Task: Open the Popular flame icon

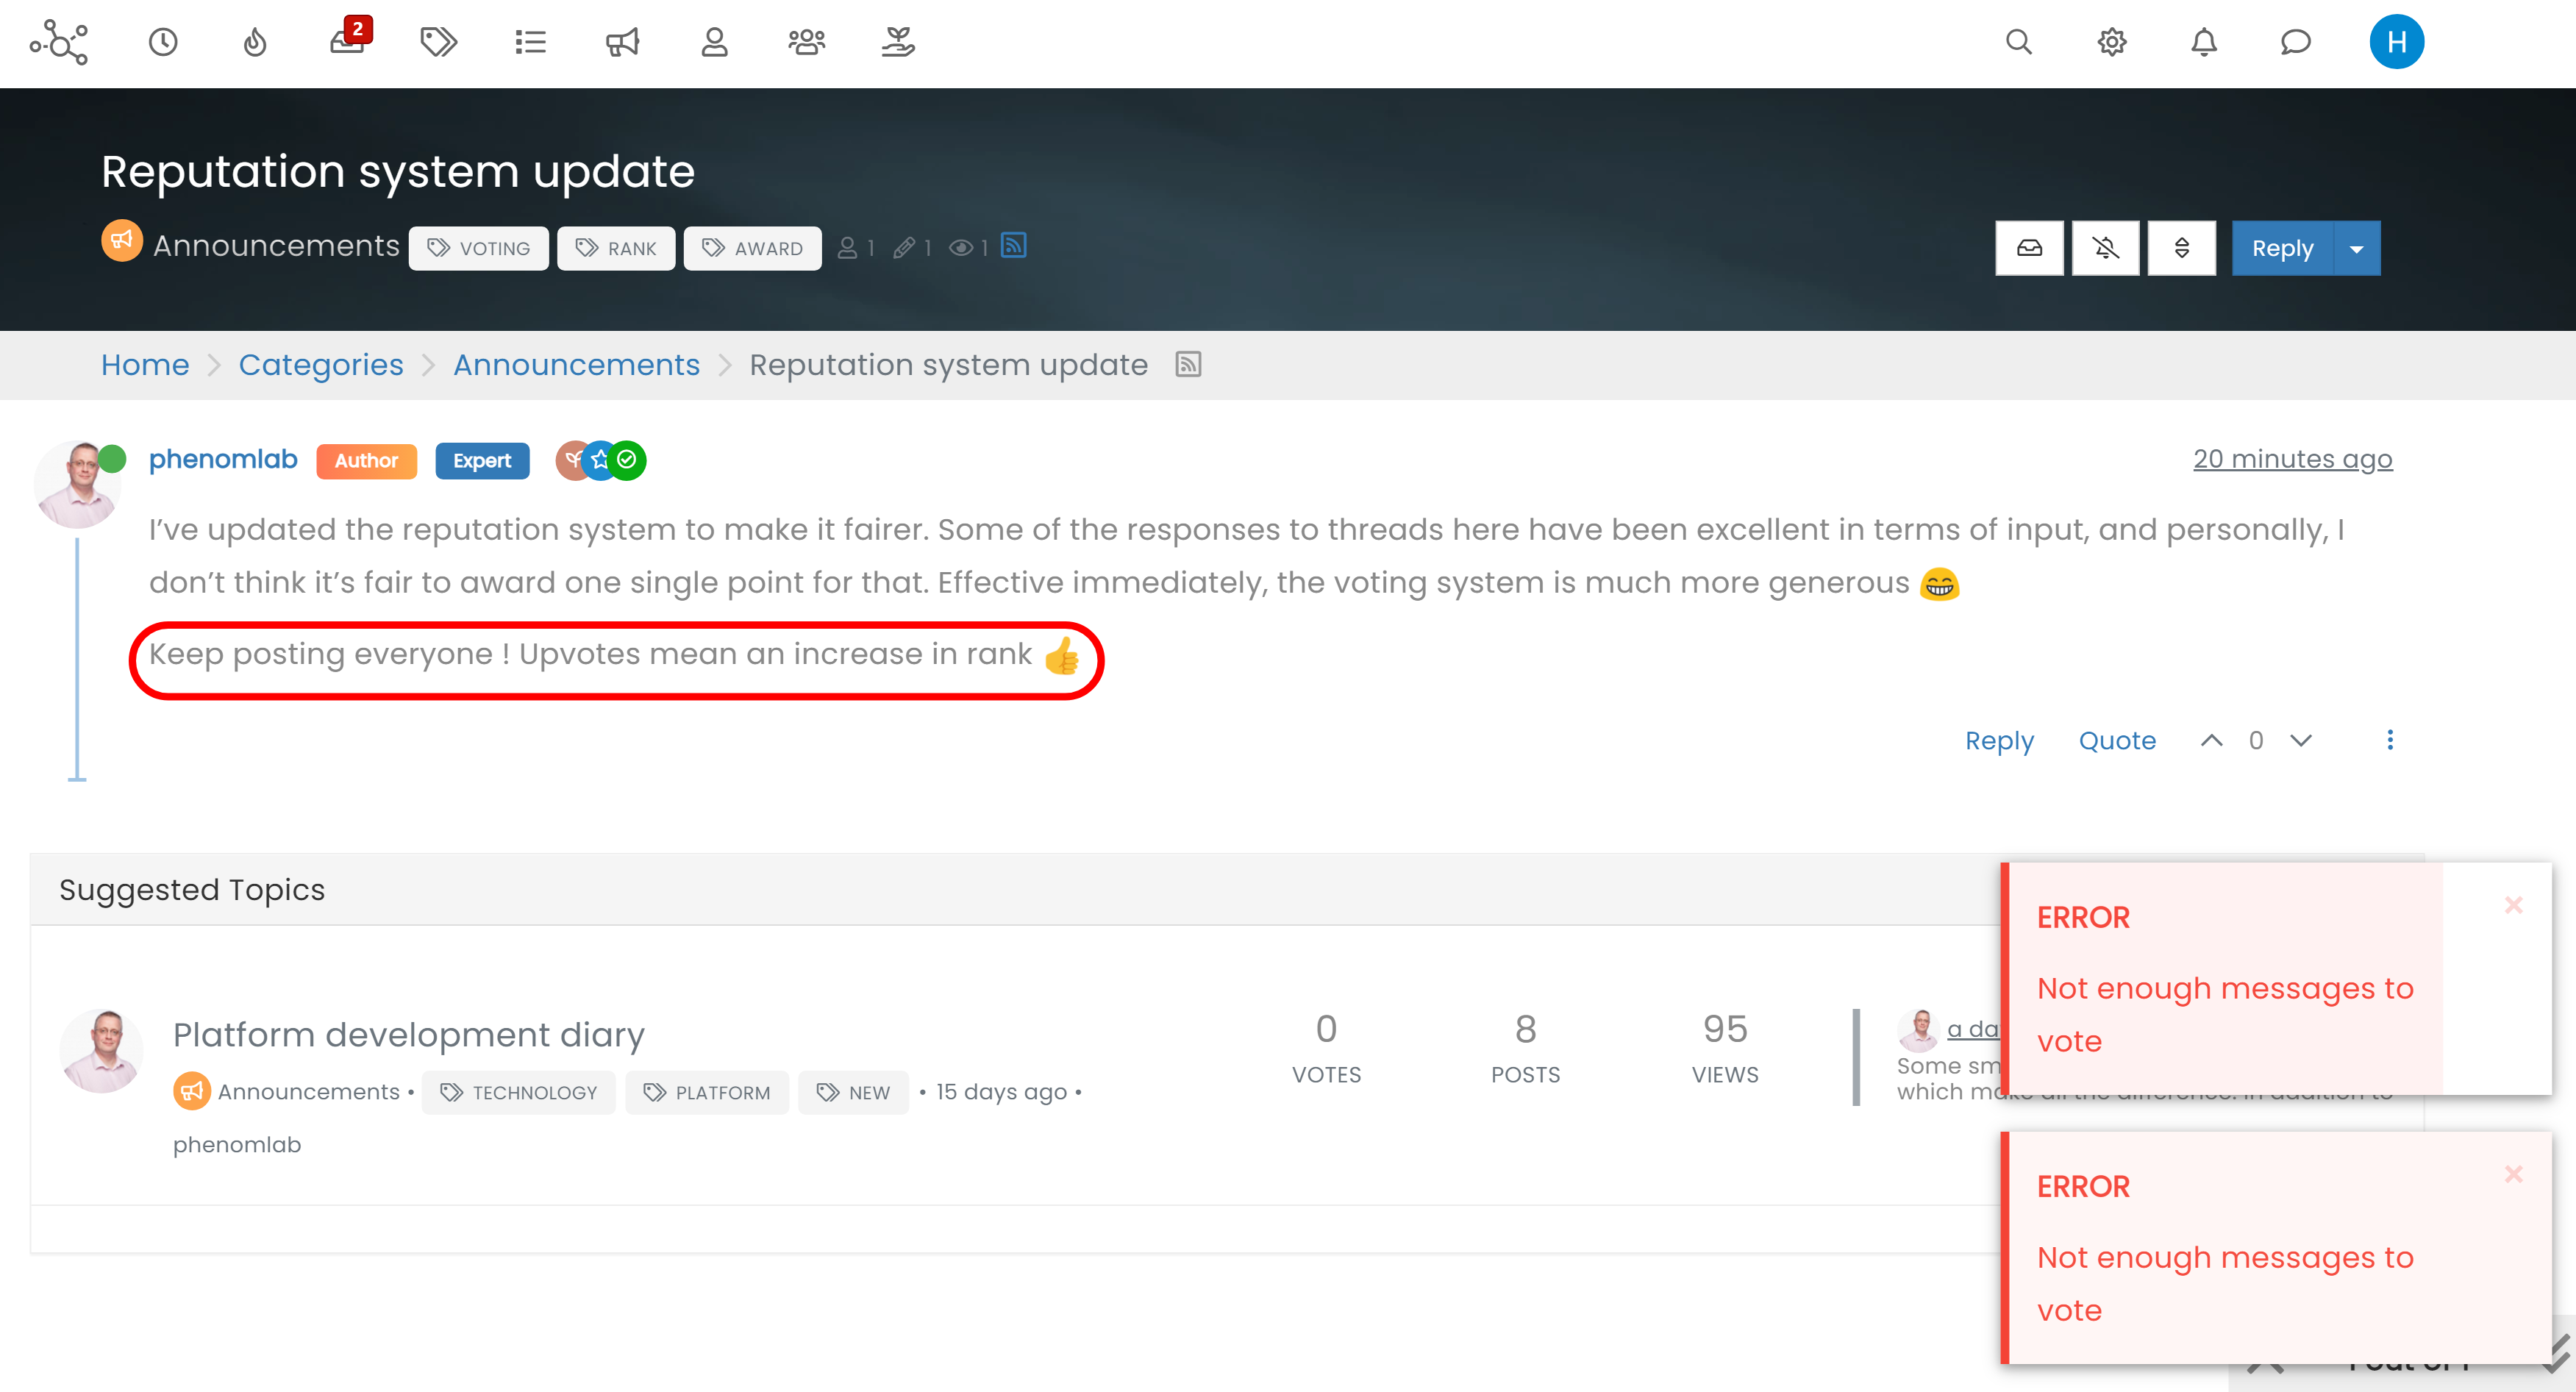Action: coord(255,42)
